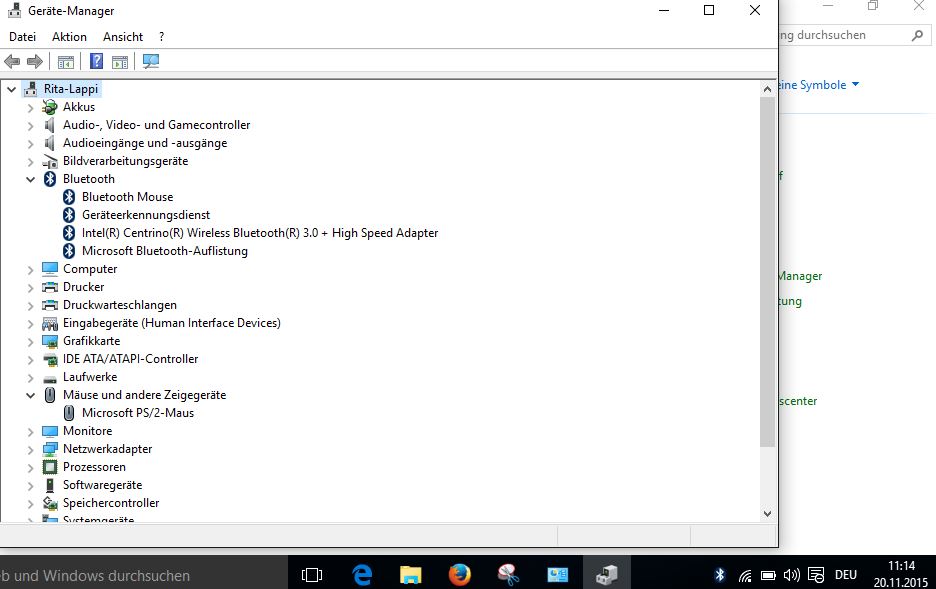Click the device tree vertical scrollbar thumb
The height and width of the screenshot is (589, 936).
pyautogui.click(x=767, y=272)
